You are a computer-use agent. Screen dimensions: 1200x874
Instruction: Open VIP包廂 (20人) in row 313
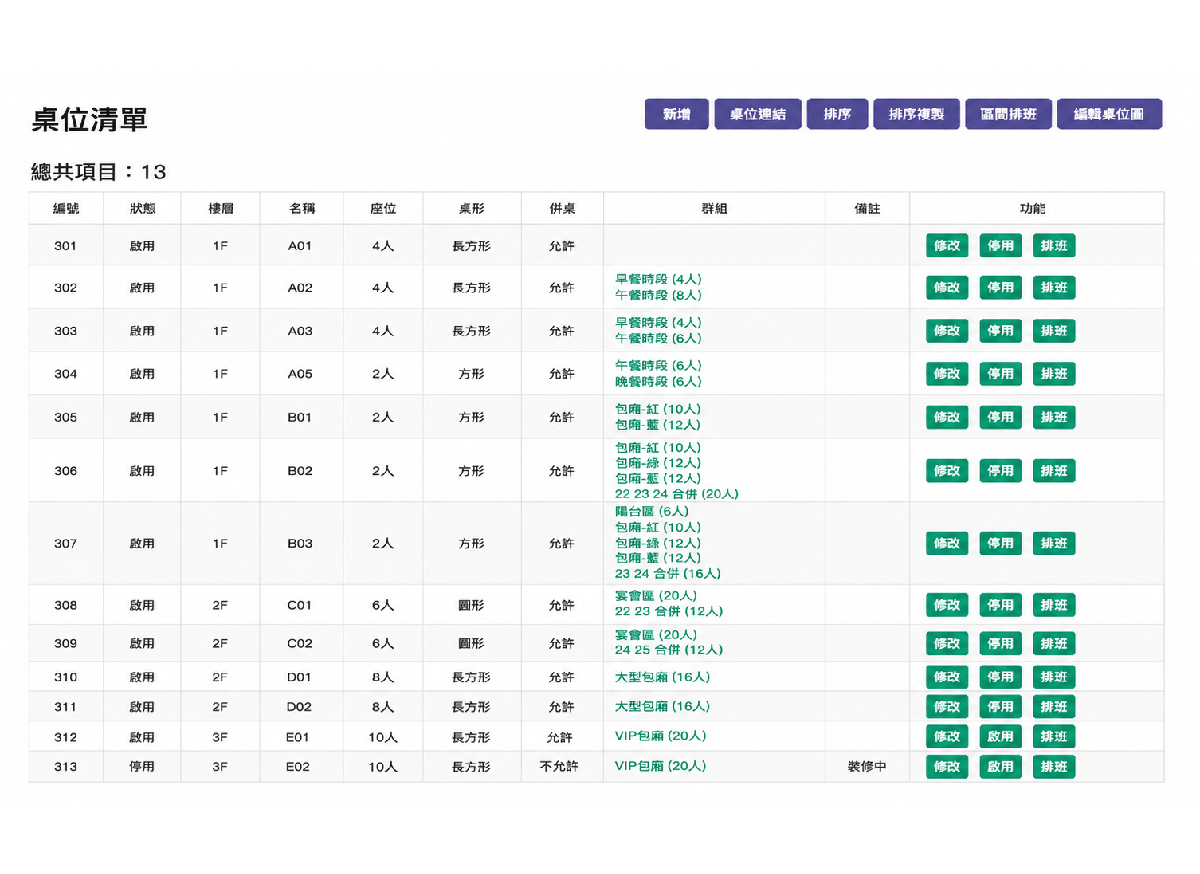660,766
